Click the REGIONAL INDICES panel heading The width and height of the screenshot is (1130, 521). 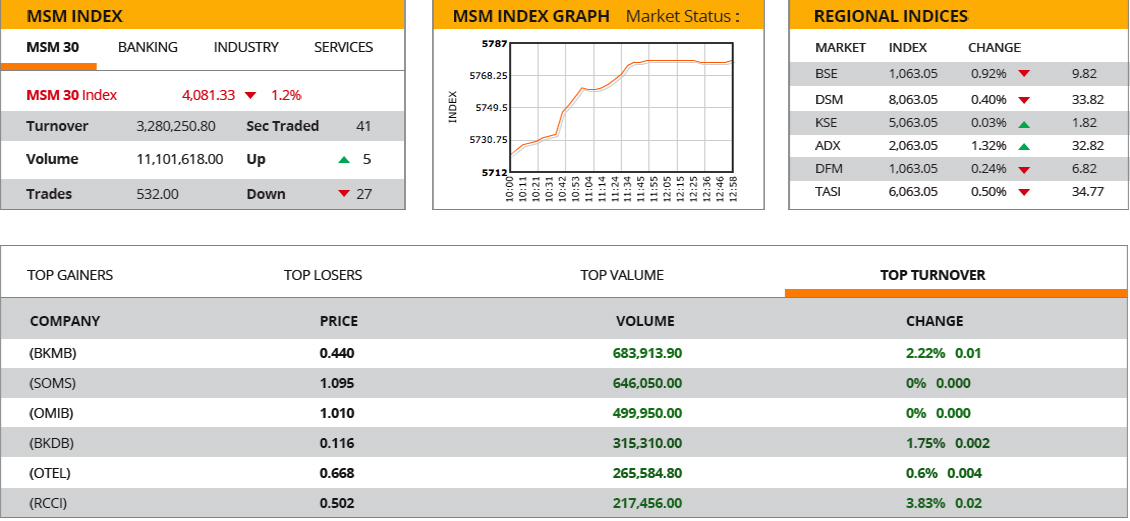click(891, 17)
